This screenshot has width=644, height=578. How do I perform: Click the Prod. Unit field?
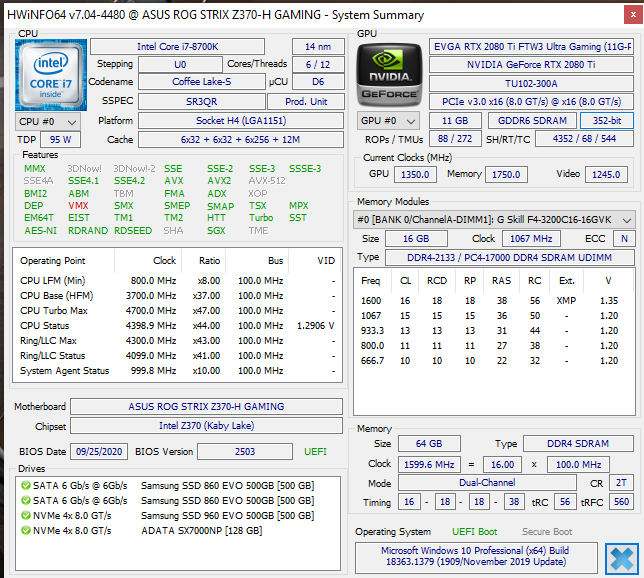(x=306, y=101)
